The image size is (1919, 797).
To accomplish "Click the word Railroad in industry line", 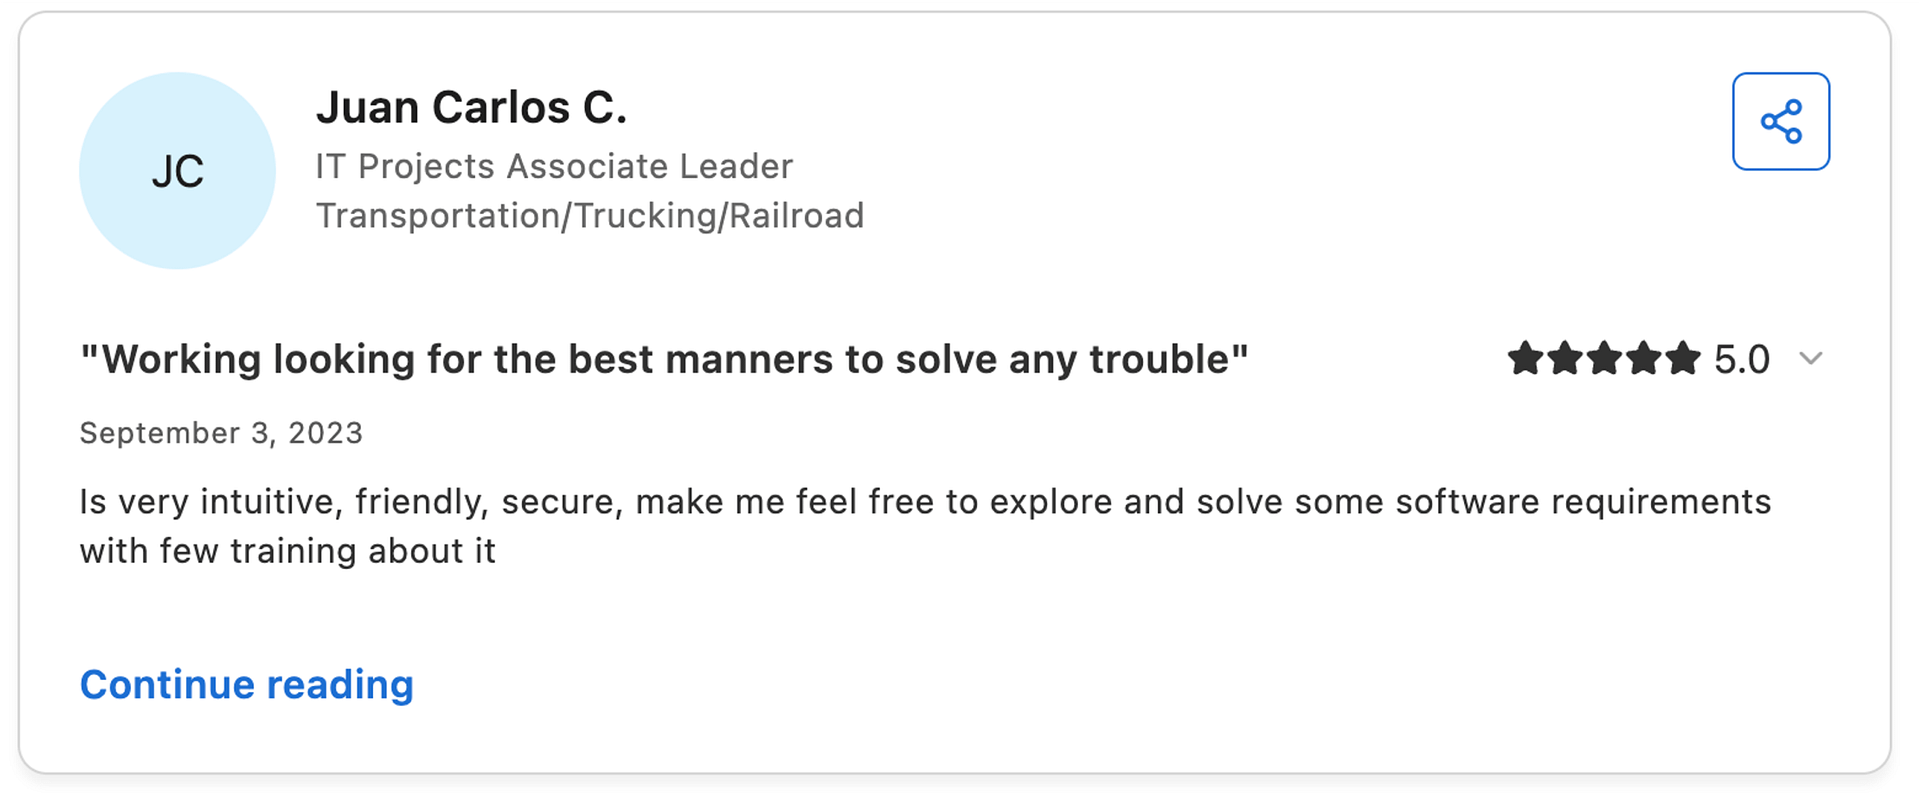I will point(796,216).
